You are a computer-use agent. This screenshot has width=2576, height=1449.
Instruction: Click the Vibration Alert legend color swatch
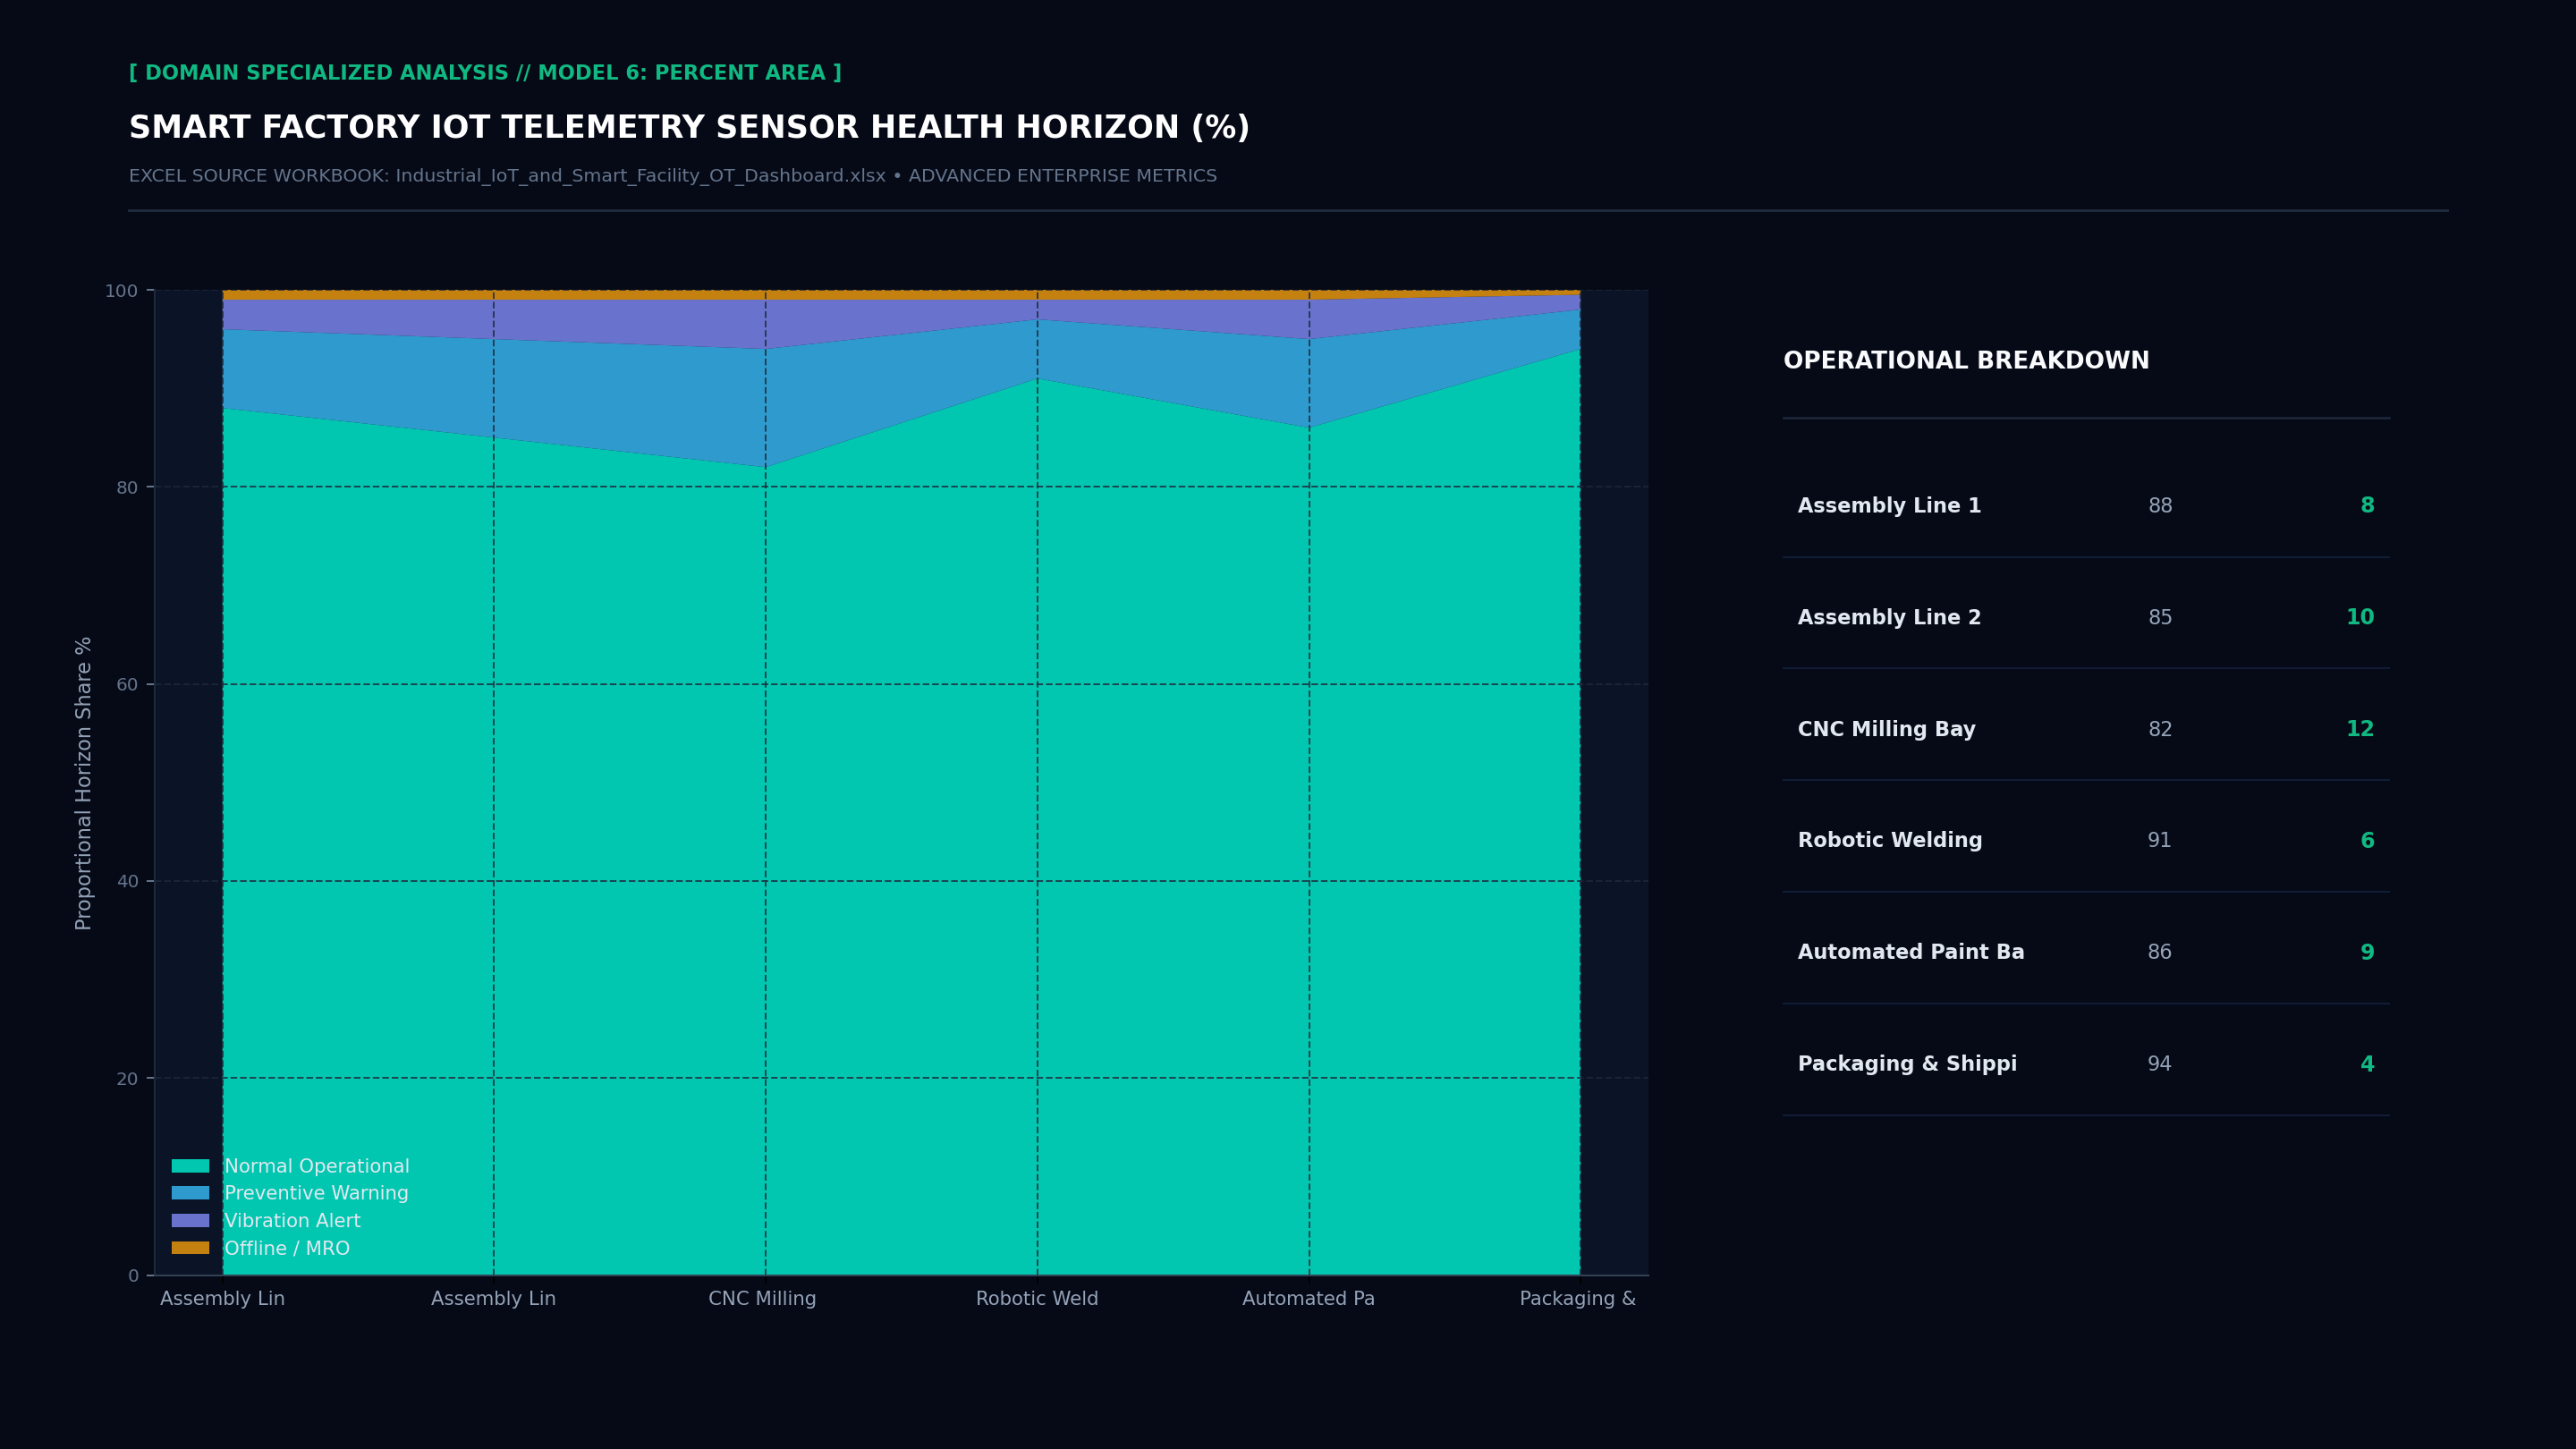point(190,1221)
